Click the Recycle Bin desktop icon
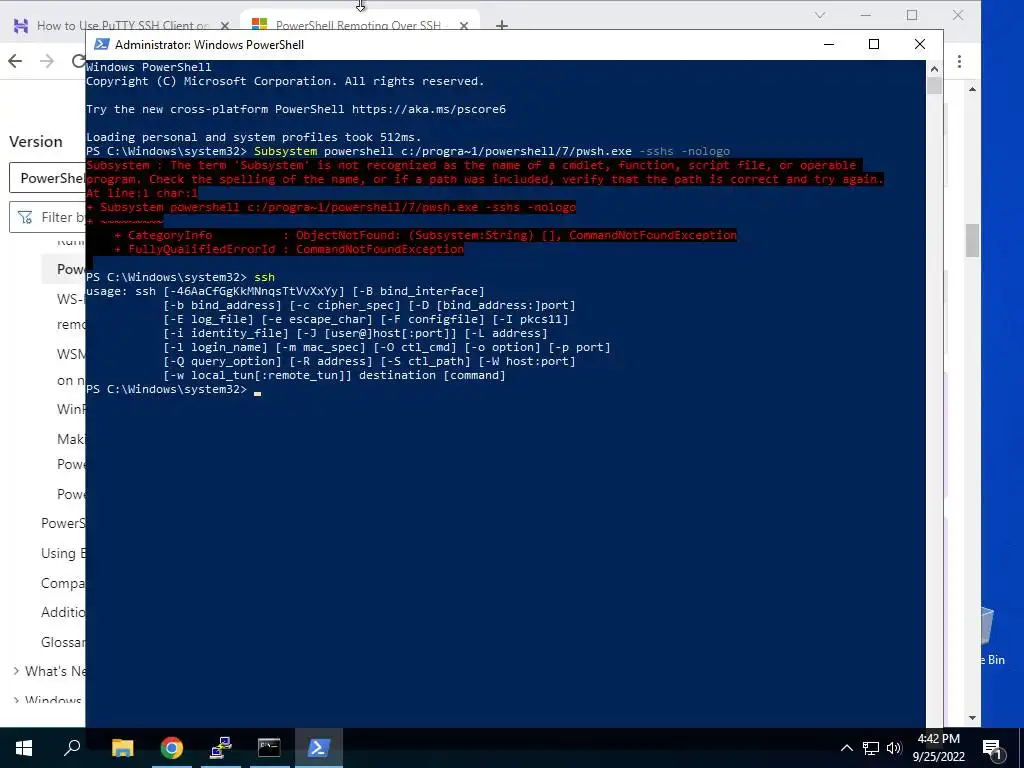The image size is (1024, 768). [x=991, y=637]
